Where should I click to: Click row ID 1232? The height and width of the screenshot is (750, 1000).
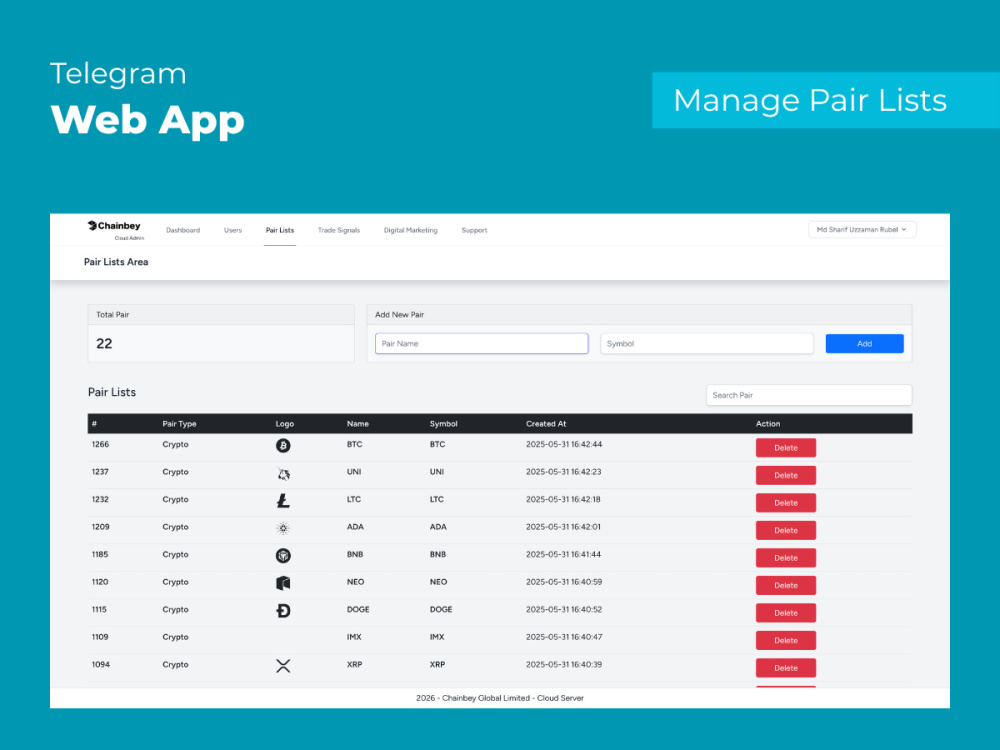(100, 499)
